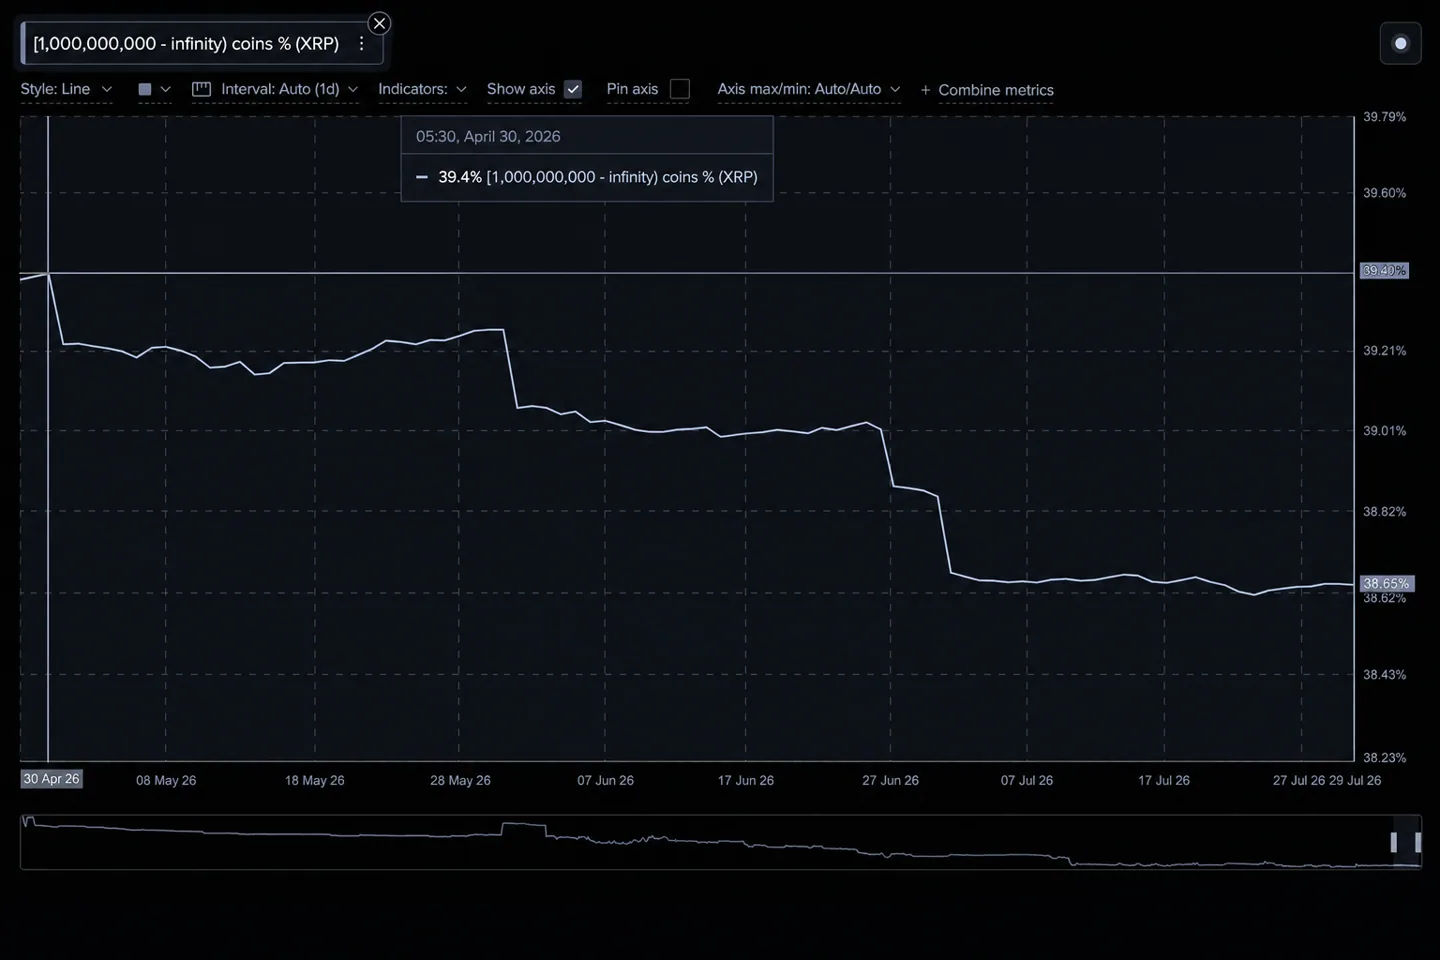The height and width of the screenshot is (960, 1440).
Task: Remove the XRP coins metric with X icon
Action: pyautogui.click(x=379, y=23)
